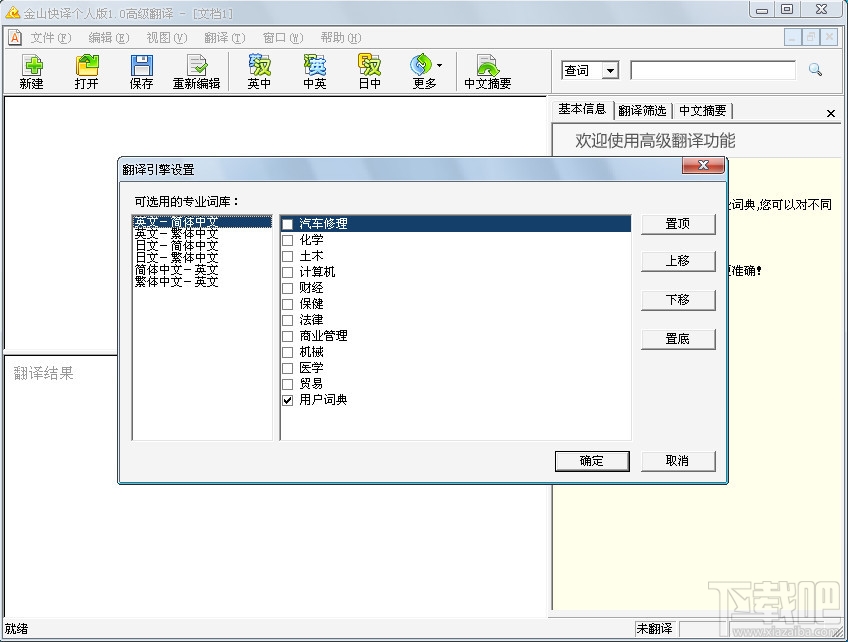
Task: Open the 文件 menu
Action: (51, 38)
